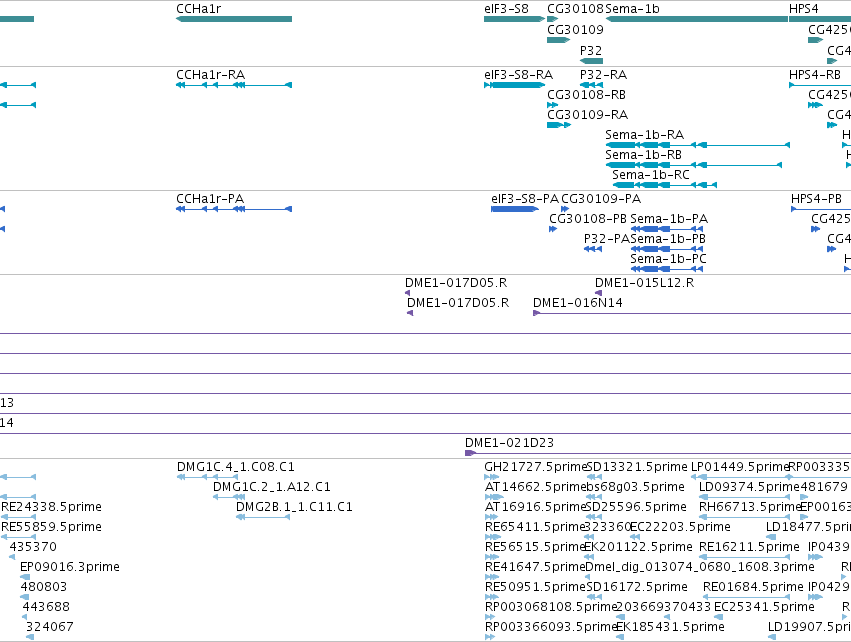The width and height of the screenshot is (851, 642).
Task: Select the Sema-1b-PB label
Action: click(668, 239)
